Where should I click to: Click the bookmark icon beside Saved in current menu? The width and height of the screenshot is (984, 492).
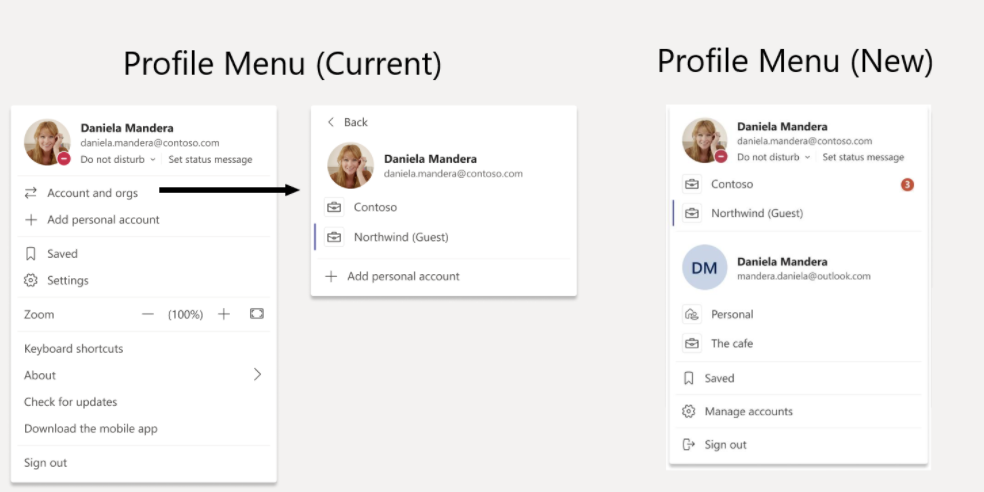[x=30, y=254]
